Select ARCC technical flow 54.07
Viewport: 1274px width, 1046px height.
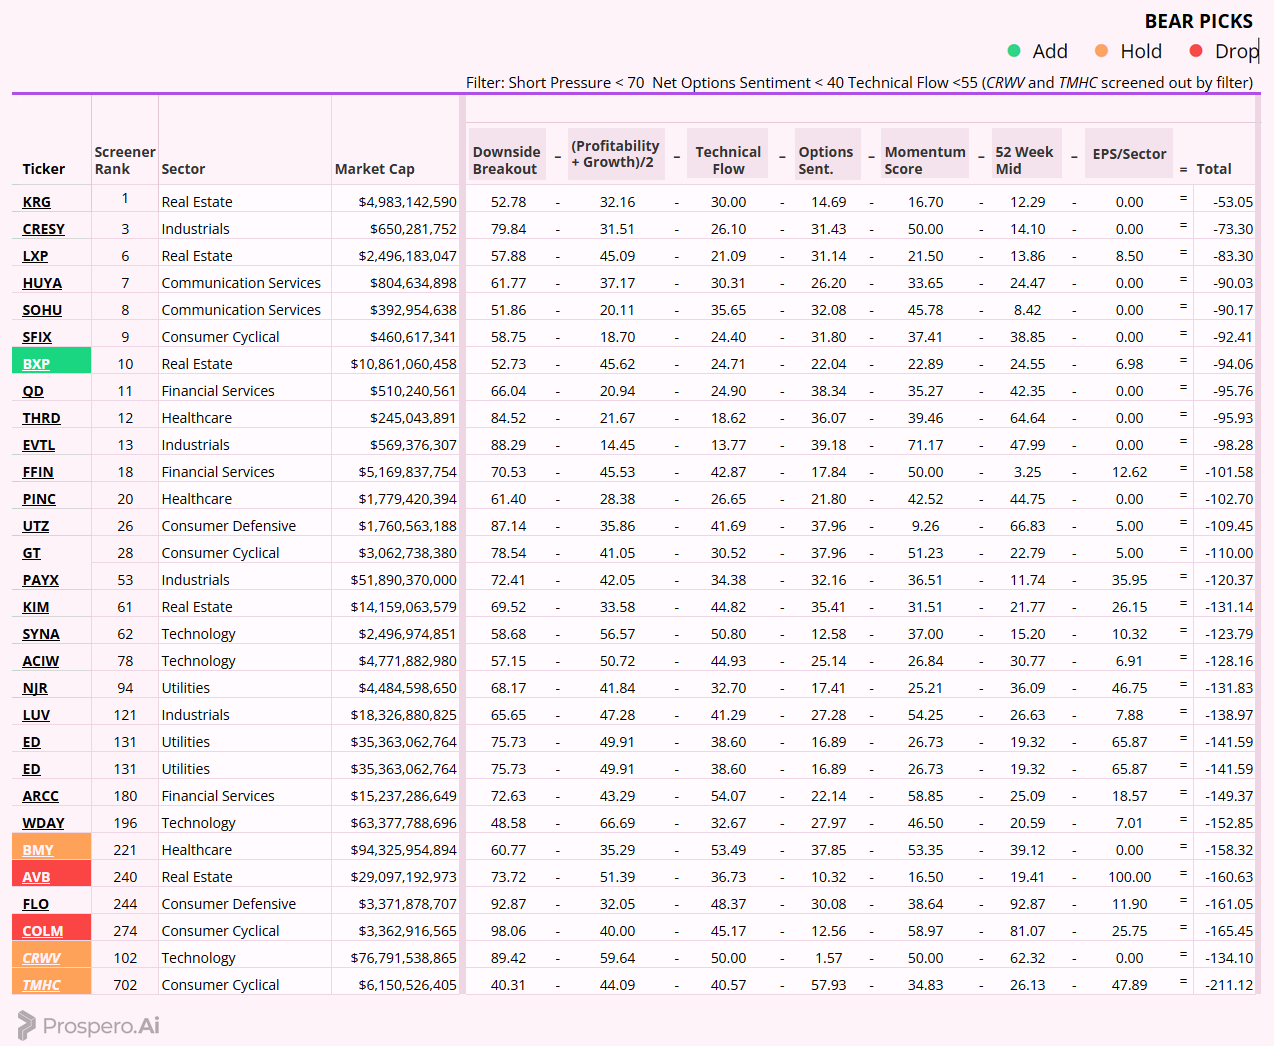coord(728,796)
